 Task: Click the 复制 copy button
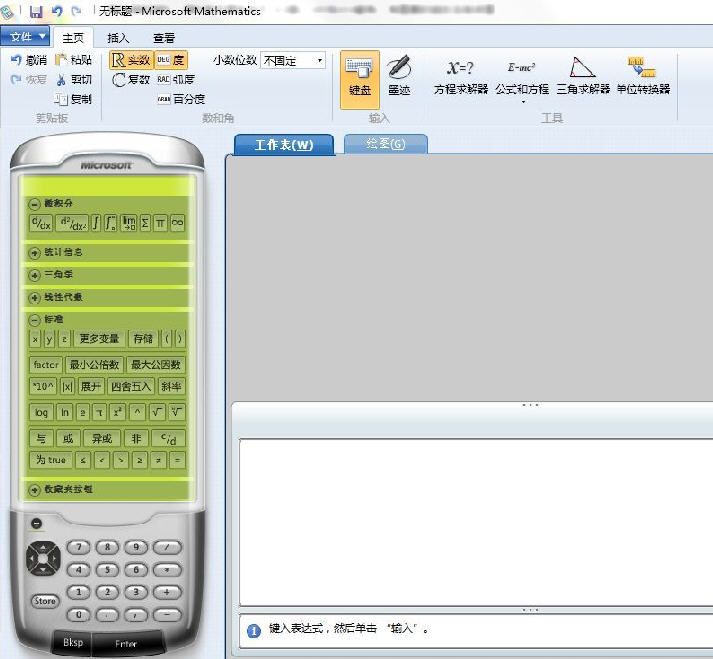(x=73, y=99)
